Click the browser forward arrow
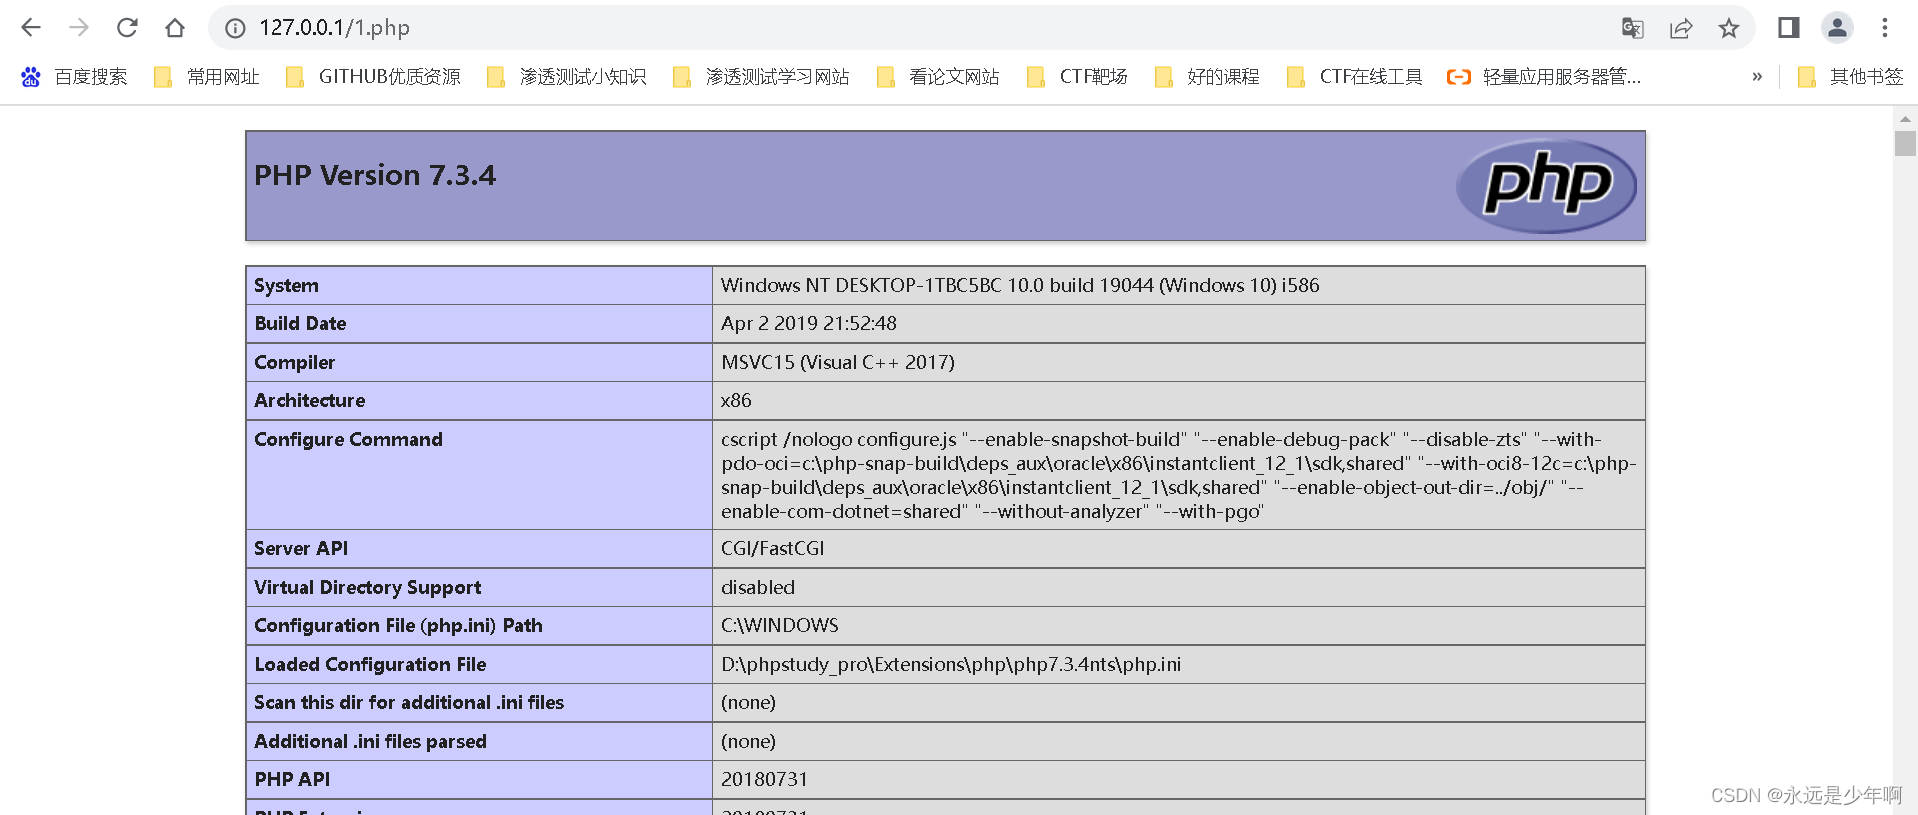1918x815 pixels. pyautogui.click(x=79, y=28)
